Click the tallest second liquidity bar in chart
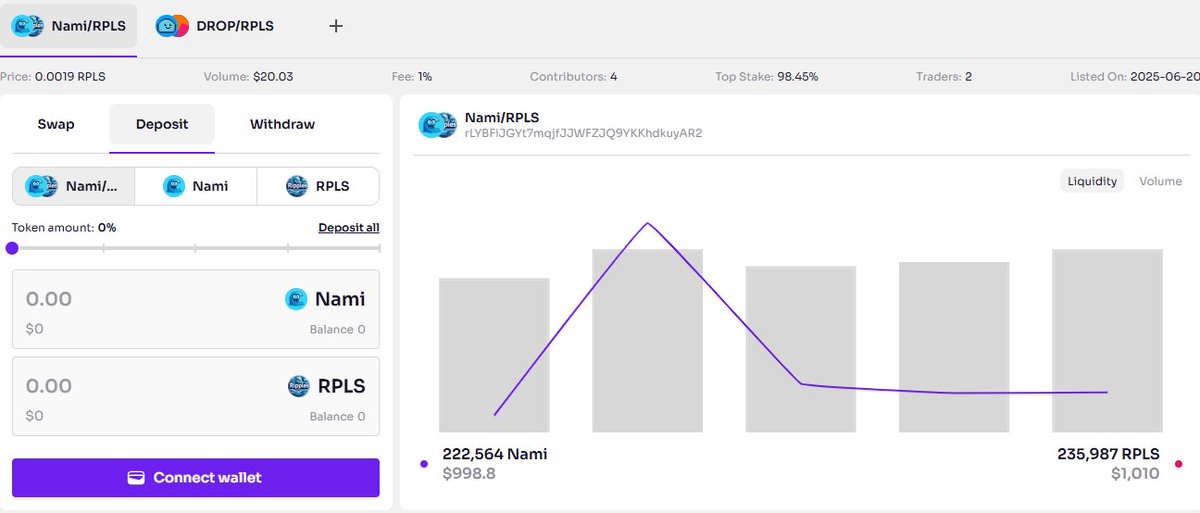Viewport: 1200px width, 513px height. (x=648, y=341)
